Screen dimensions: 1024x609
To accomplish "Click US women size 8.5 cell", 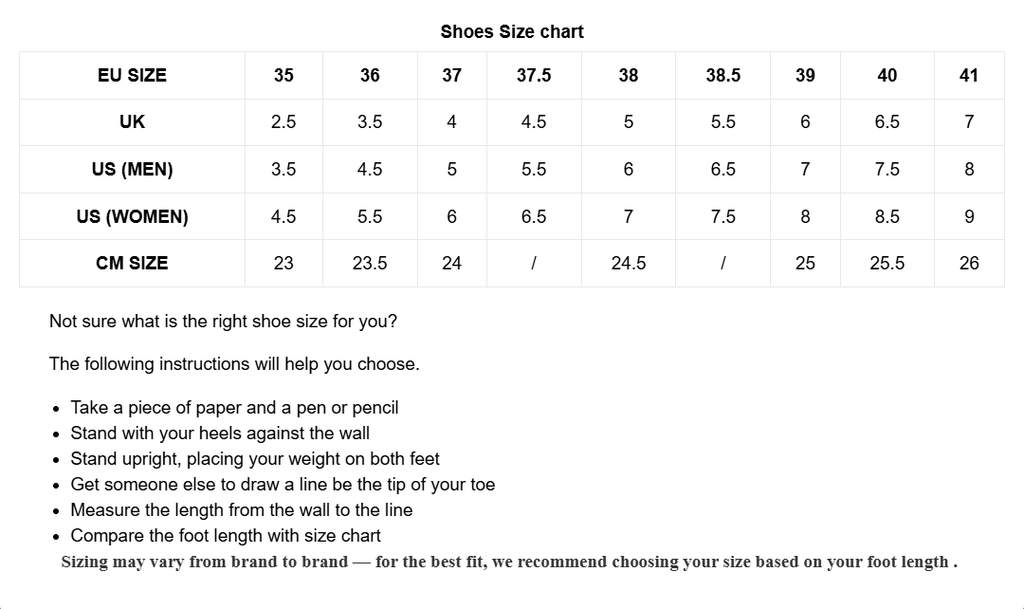I will click(x=887, y=216).
